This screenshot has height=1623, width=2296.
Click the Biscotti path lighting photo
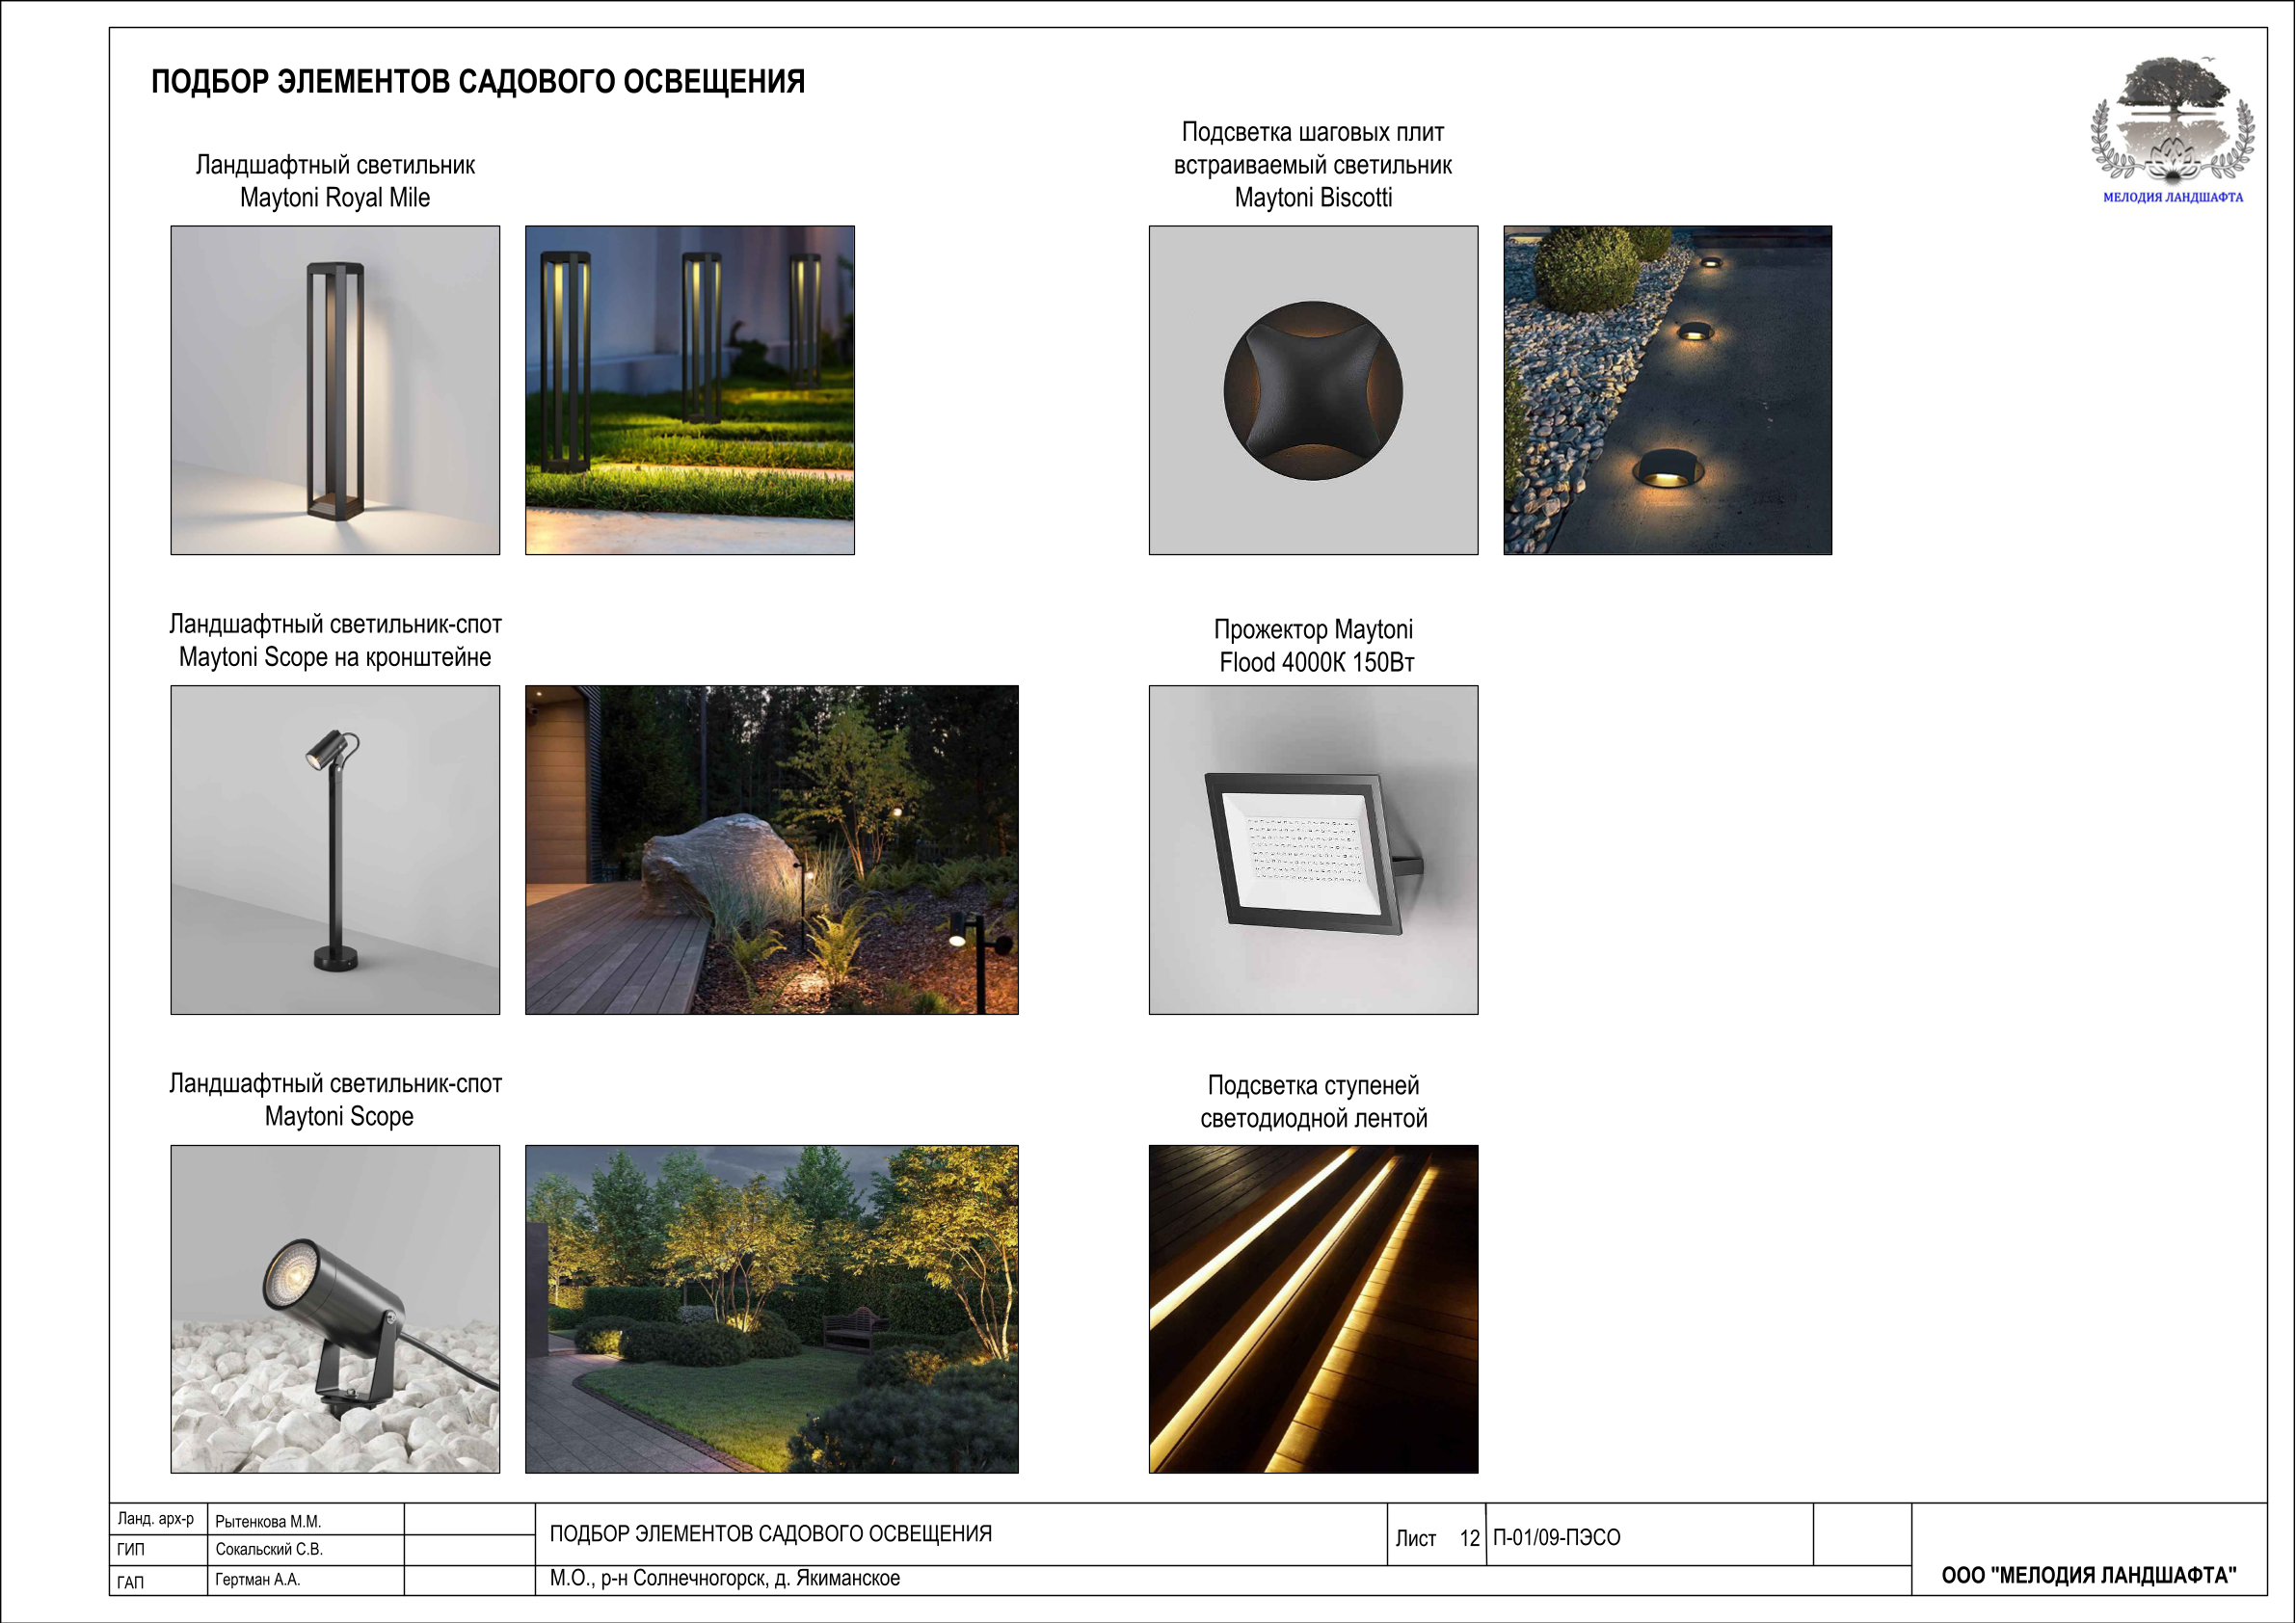[x=1667, y=390]
